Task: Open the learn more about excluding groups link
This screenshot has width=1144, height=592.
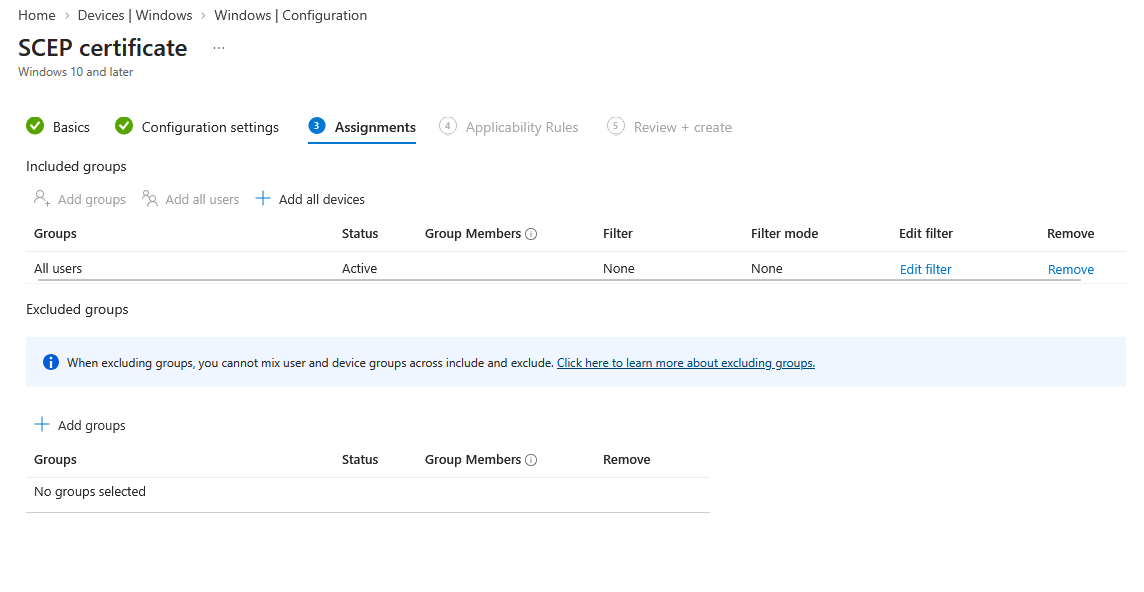Action: 686,363
